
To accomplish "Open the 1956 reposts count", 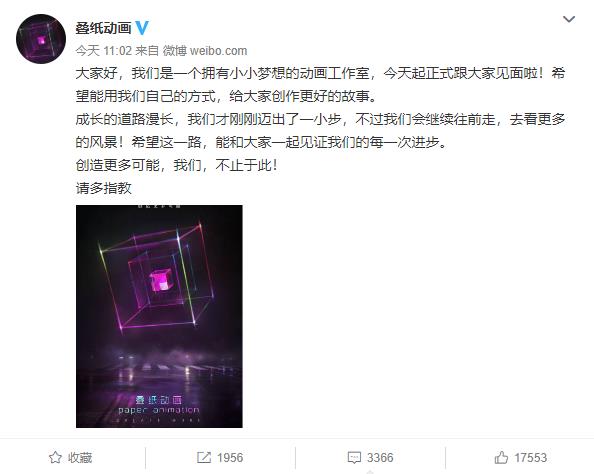I will pyautogui.click(x=230, y=458).
